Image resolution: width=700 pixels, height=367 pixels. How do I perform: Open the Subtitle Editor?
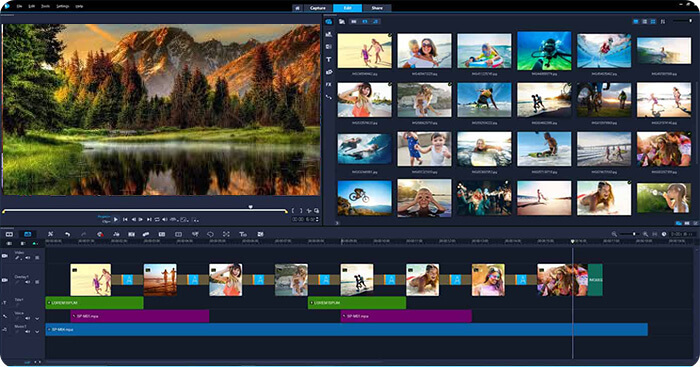point(162,234)
